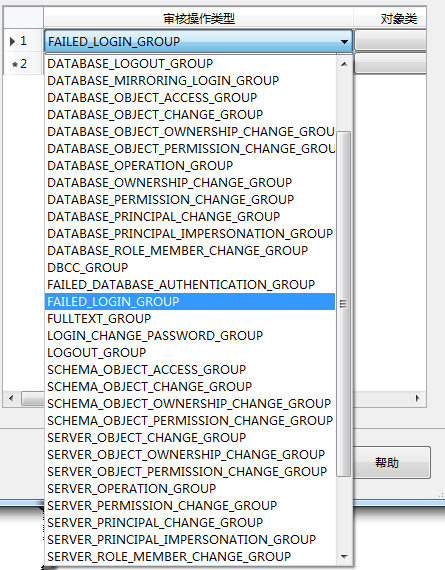
Task: Choose SCHEMA_OBJECT_CHANGE_GROUP entry
Action: tap(190, 387)
